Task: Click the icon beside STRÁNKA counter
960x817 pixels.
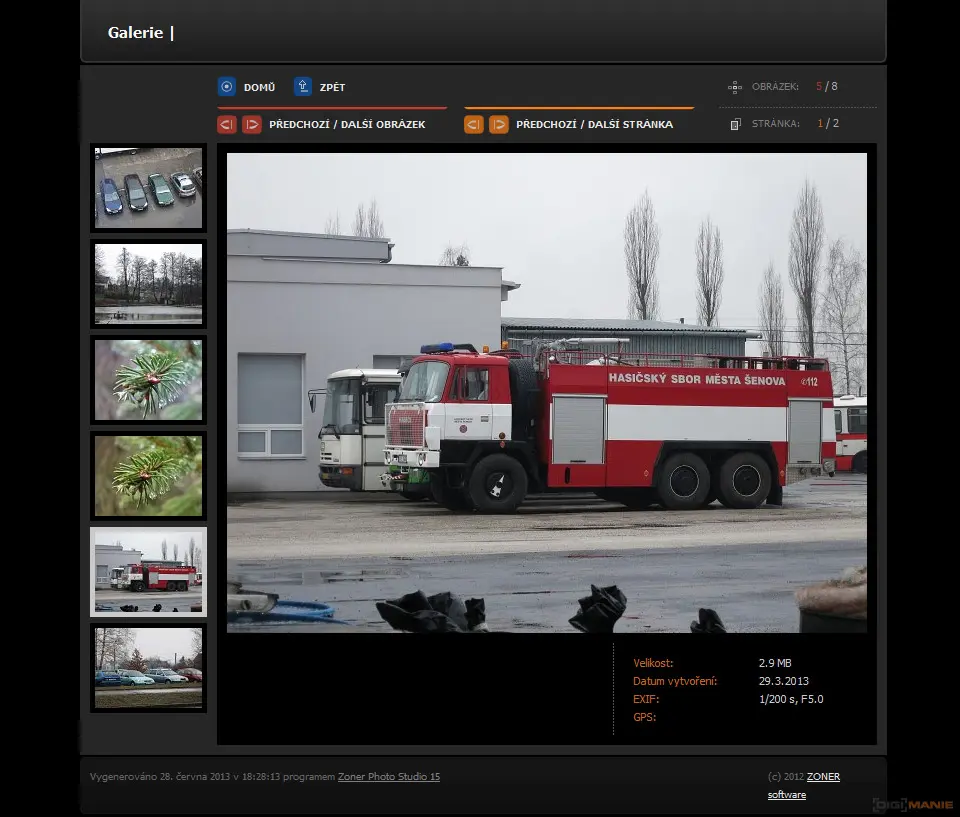Action: click(735, 125)
